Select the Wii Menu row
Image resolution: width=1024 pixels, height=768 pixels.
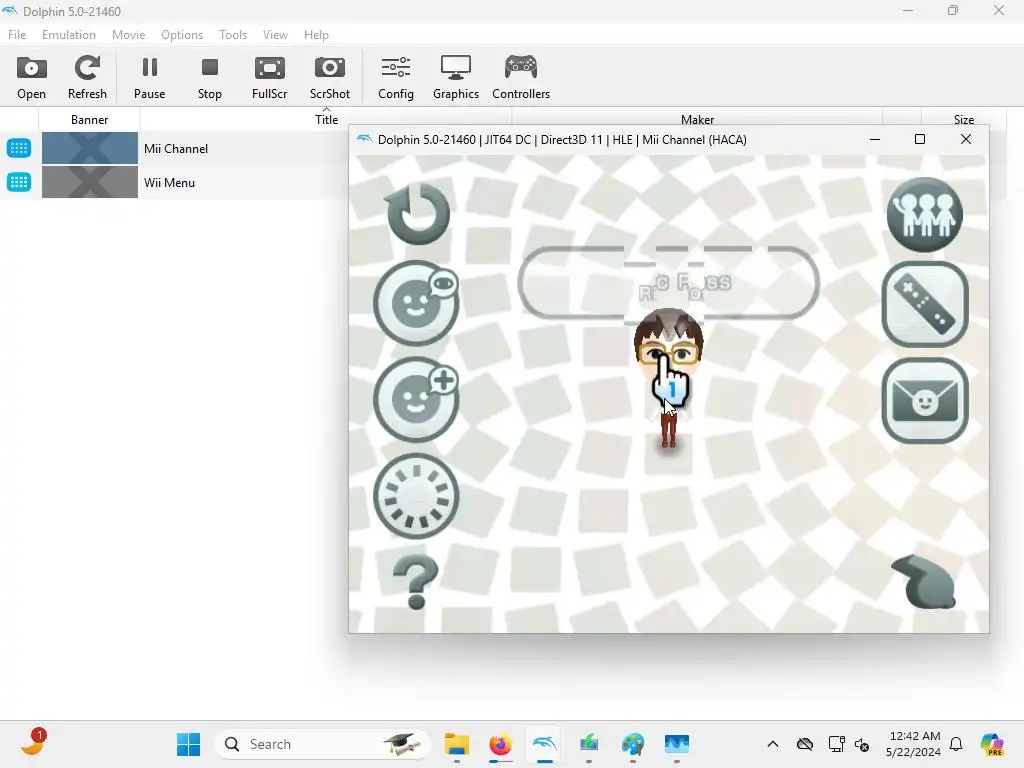(175, 182)
